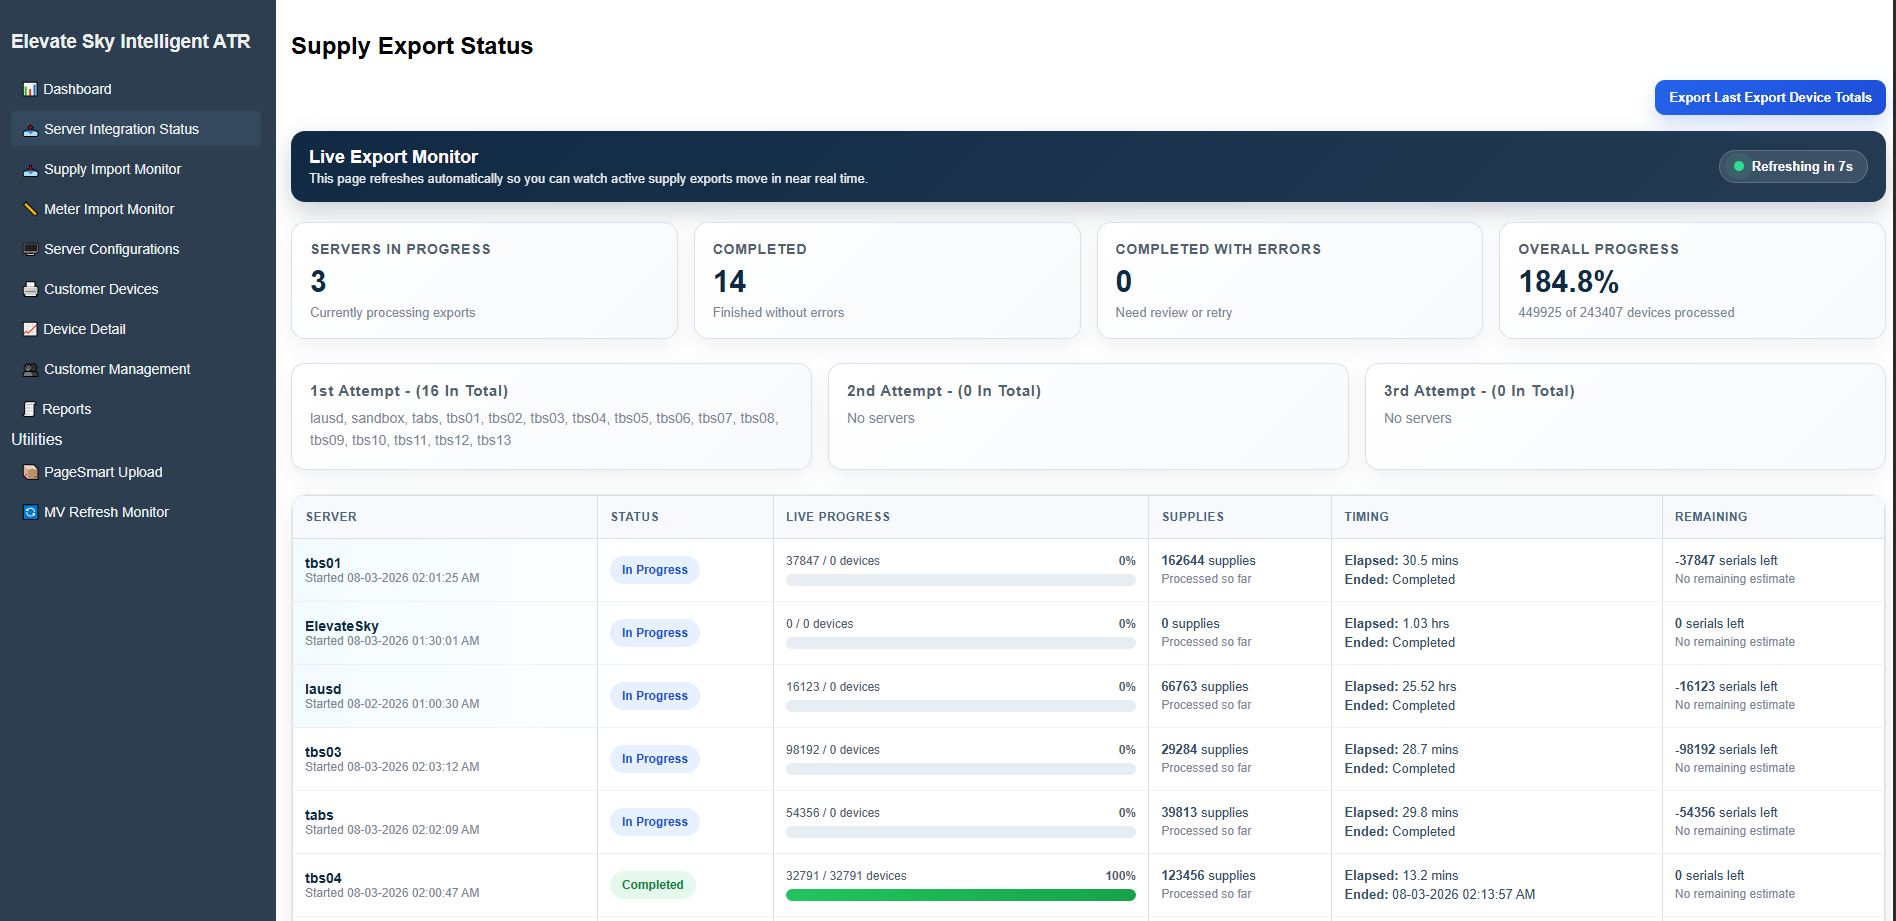Viewport: 1896px width, 921px height.
Task: Click the Completed summary card
Action: [887, 280]
